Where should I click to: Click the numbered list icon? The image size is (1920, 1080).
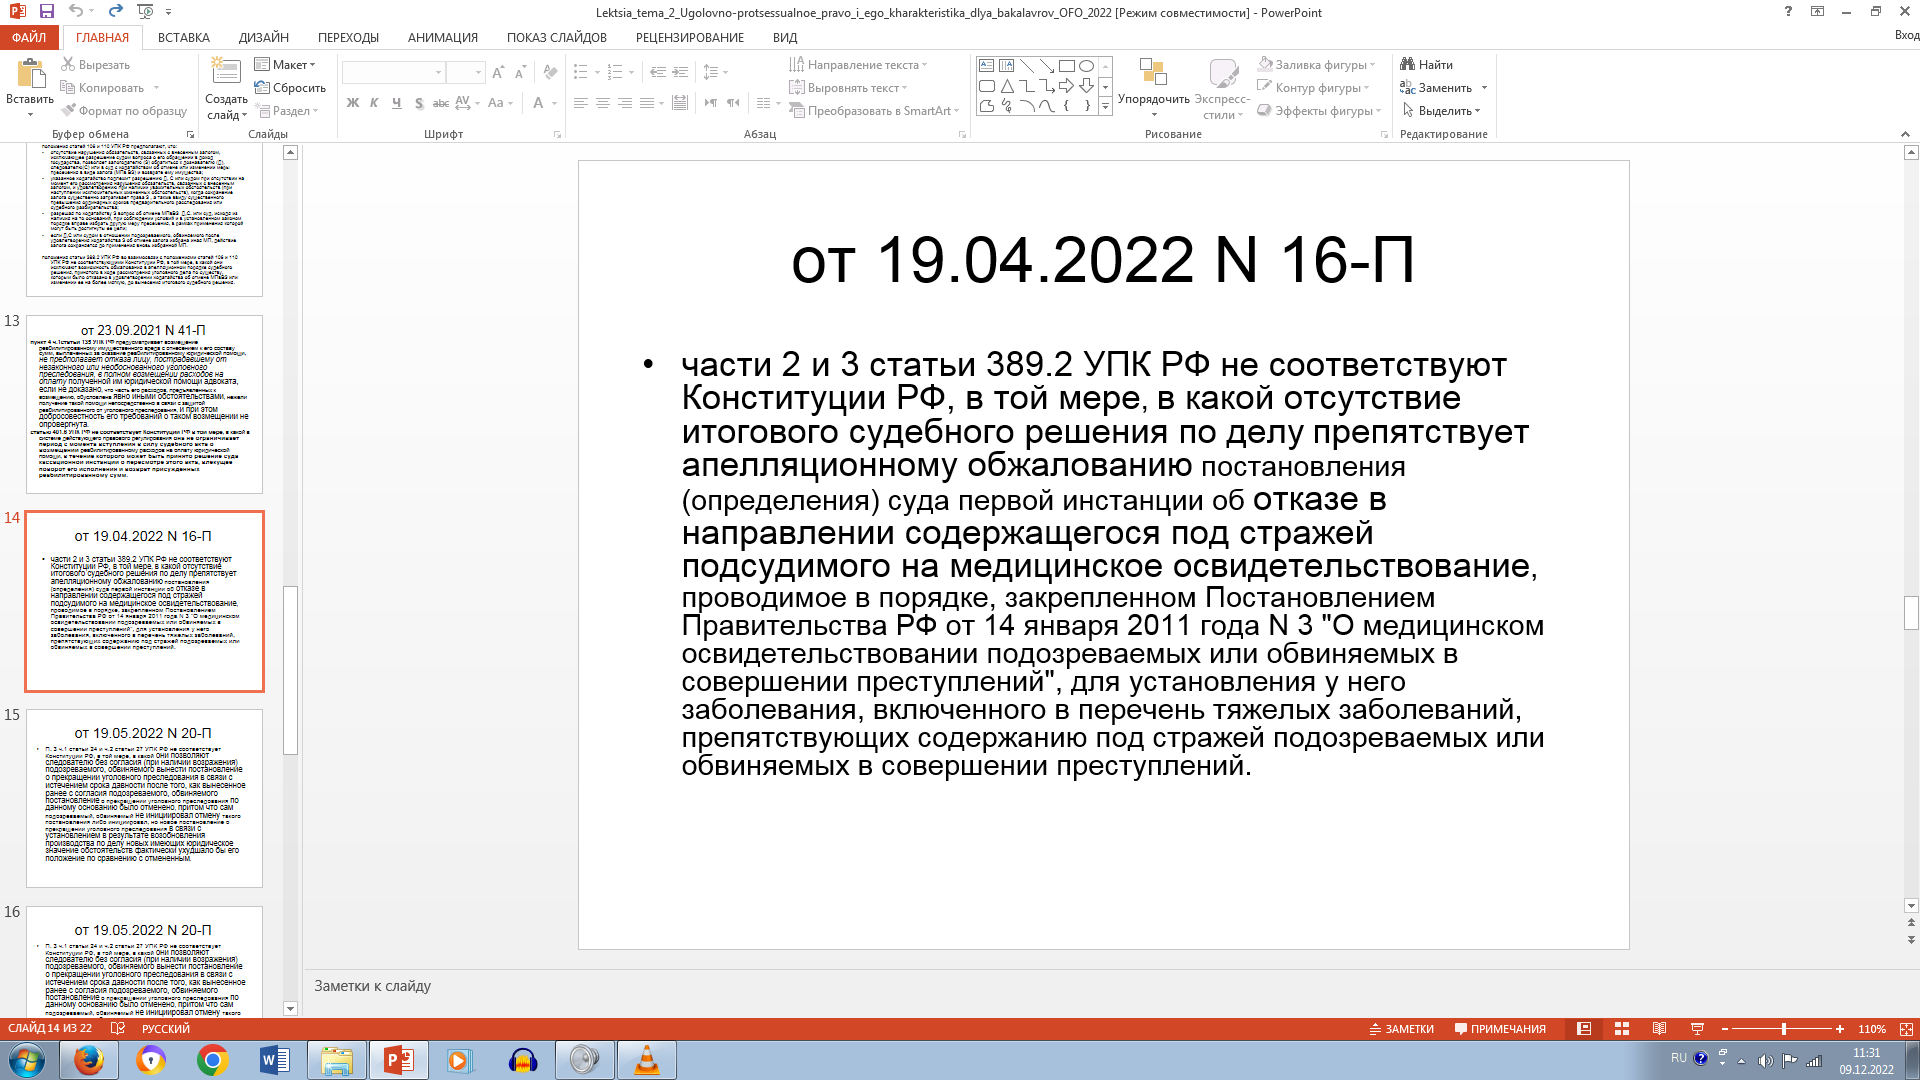pos(615,73)
